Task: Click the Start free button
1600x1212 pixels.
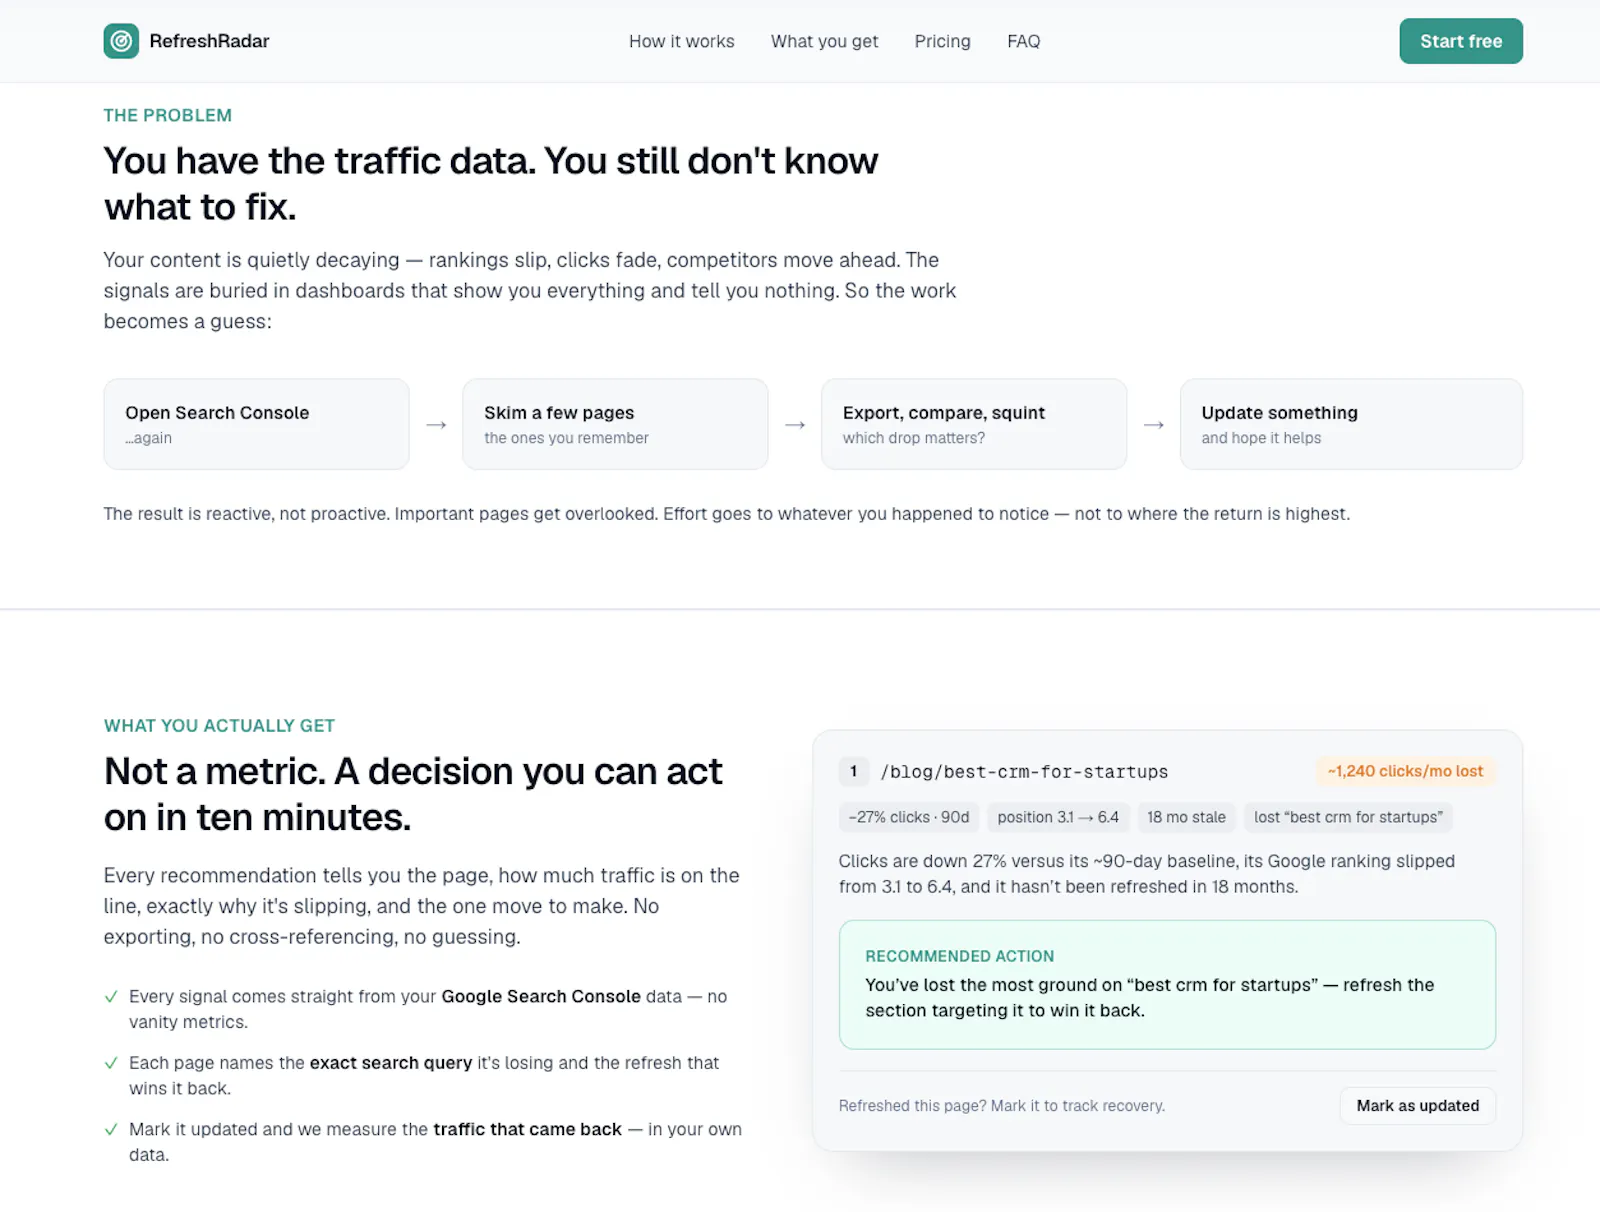Action: pyautogui.click(x=1461, y=41)
